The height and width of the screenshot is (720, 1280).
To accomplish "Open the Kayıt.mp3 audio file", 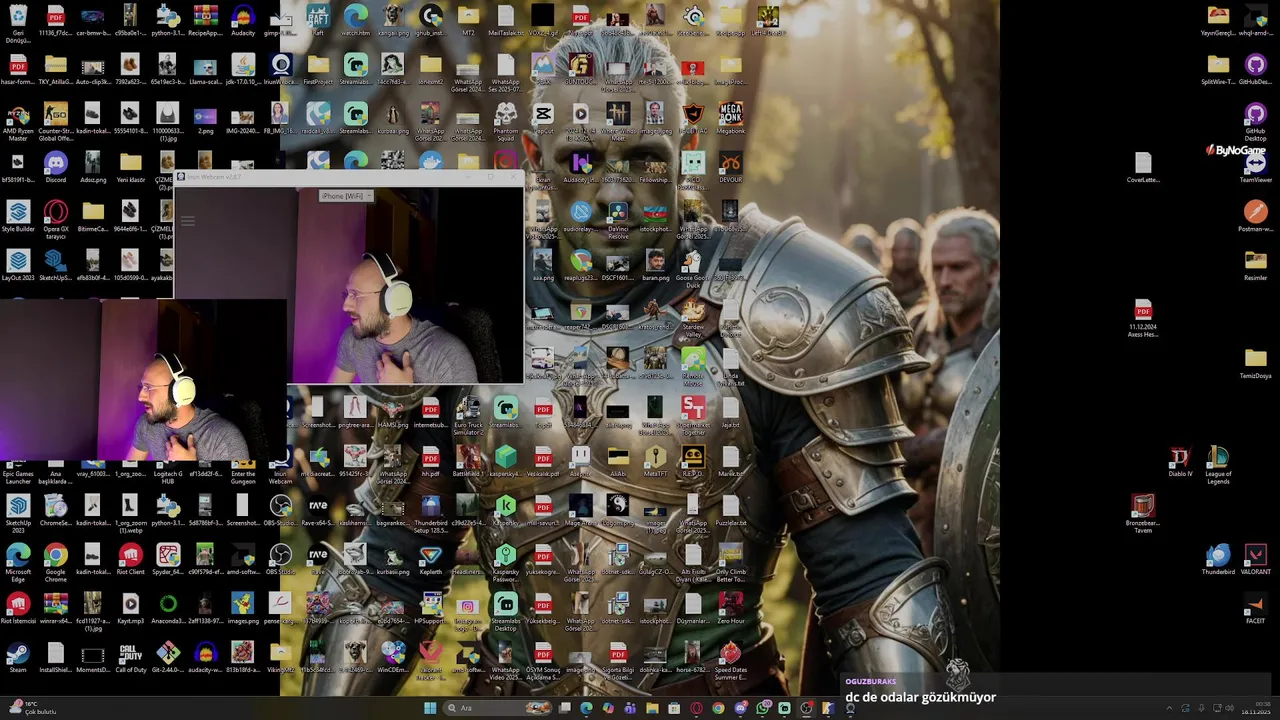I will (131, 608).
